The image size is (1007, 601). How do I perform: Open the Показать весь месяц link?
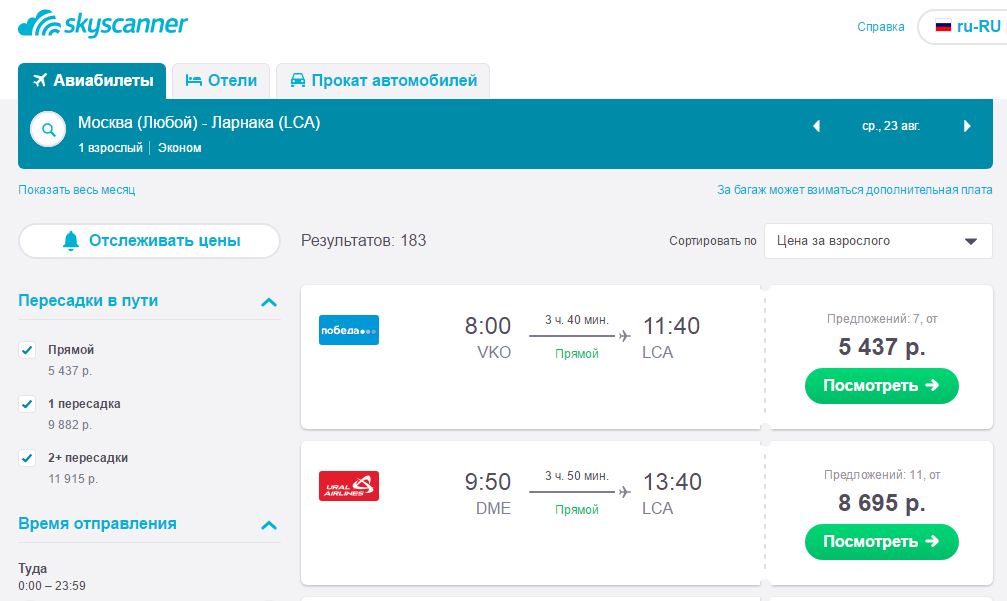[x=76, y=190]
